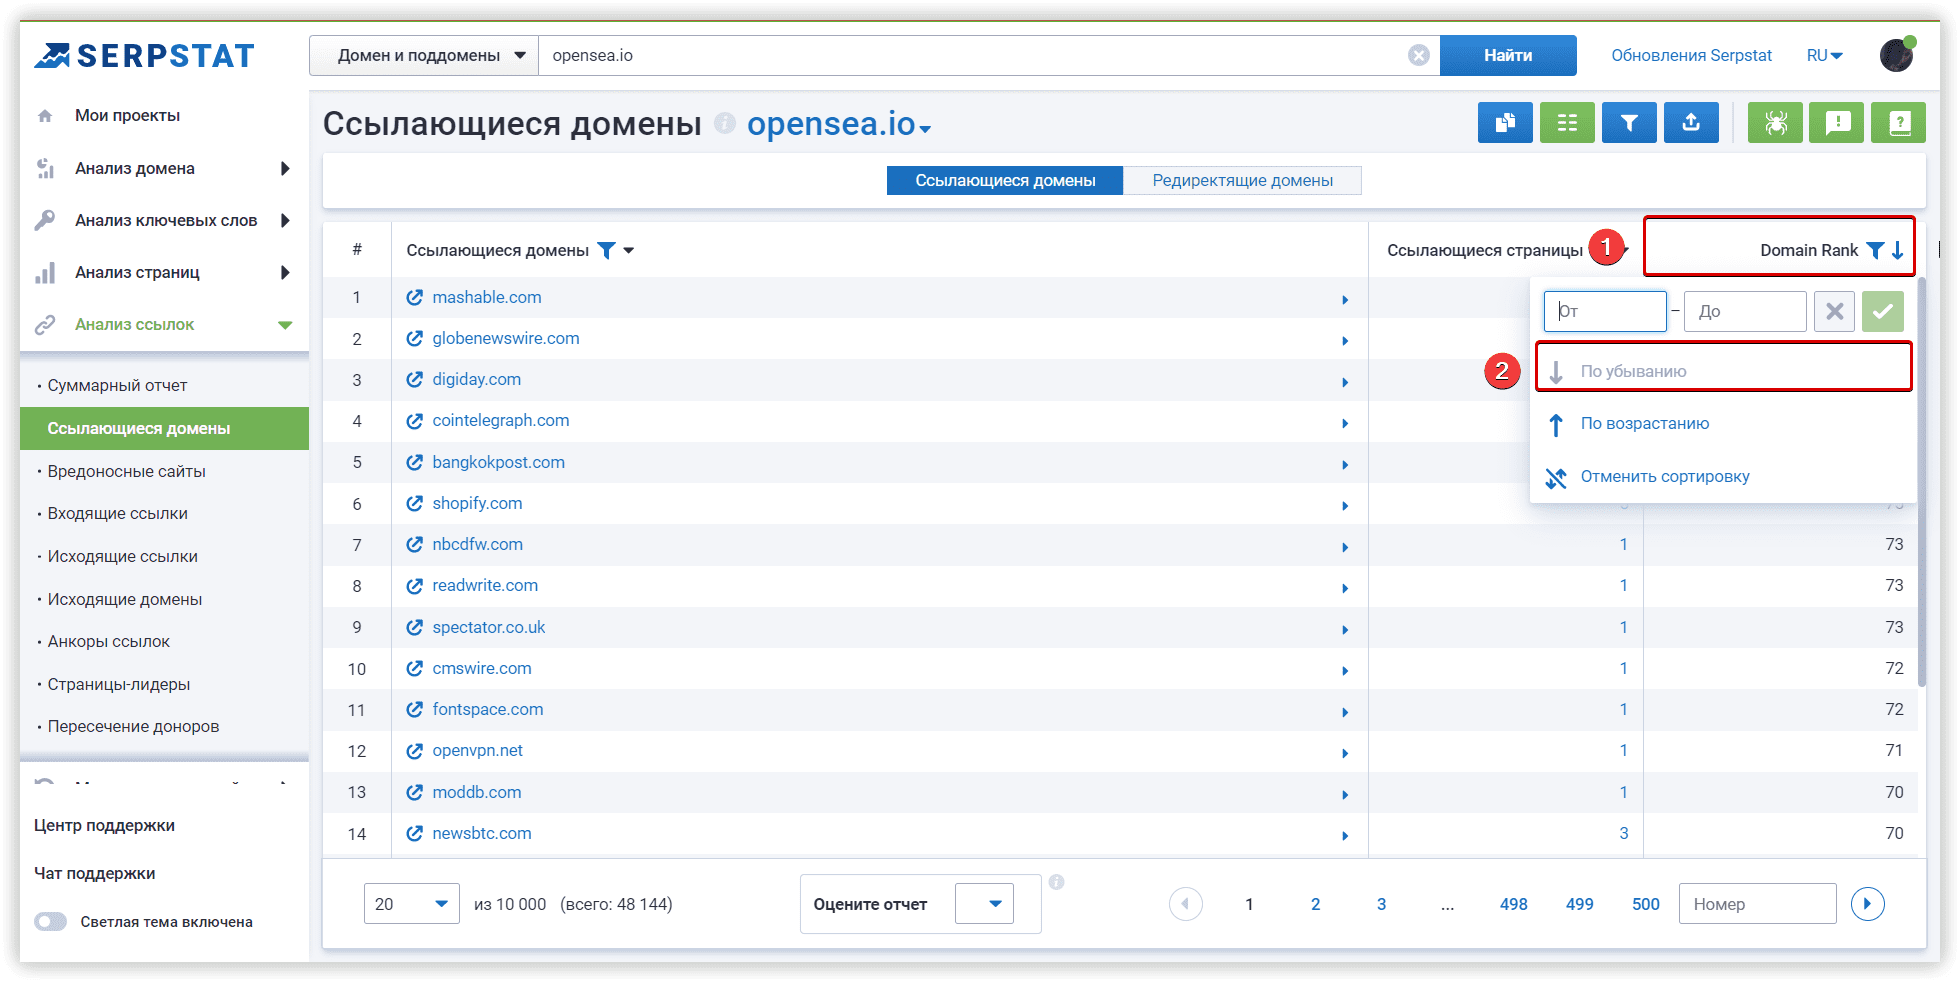Open bangkokpost.com domain link
The image size is (1960, 982).
[498, 462]
